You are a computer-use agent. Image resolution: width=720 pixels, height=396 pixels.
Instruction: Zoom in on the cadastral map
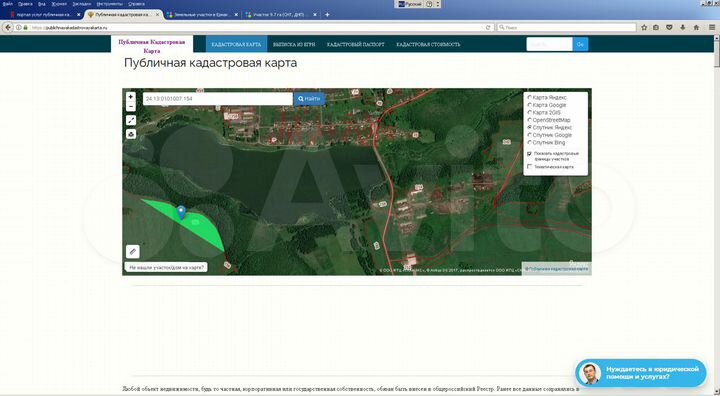tap(131, 97)
